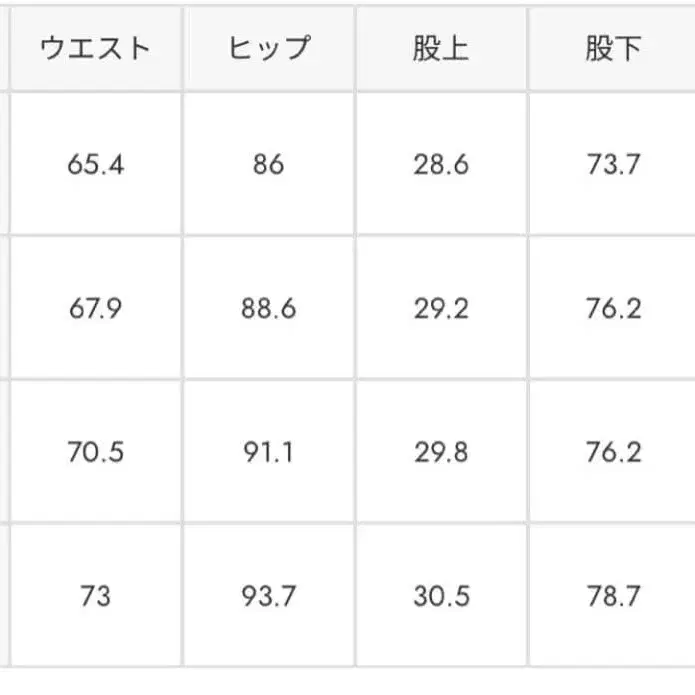Click 76.2 inseam in the 67.9 waist row

click(613, 308)
